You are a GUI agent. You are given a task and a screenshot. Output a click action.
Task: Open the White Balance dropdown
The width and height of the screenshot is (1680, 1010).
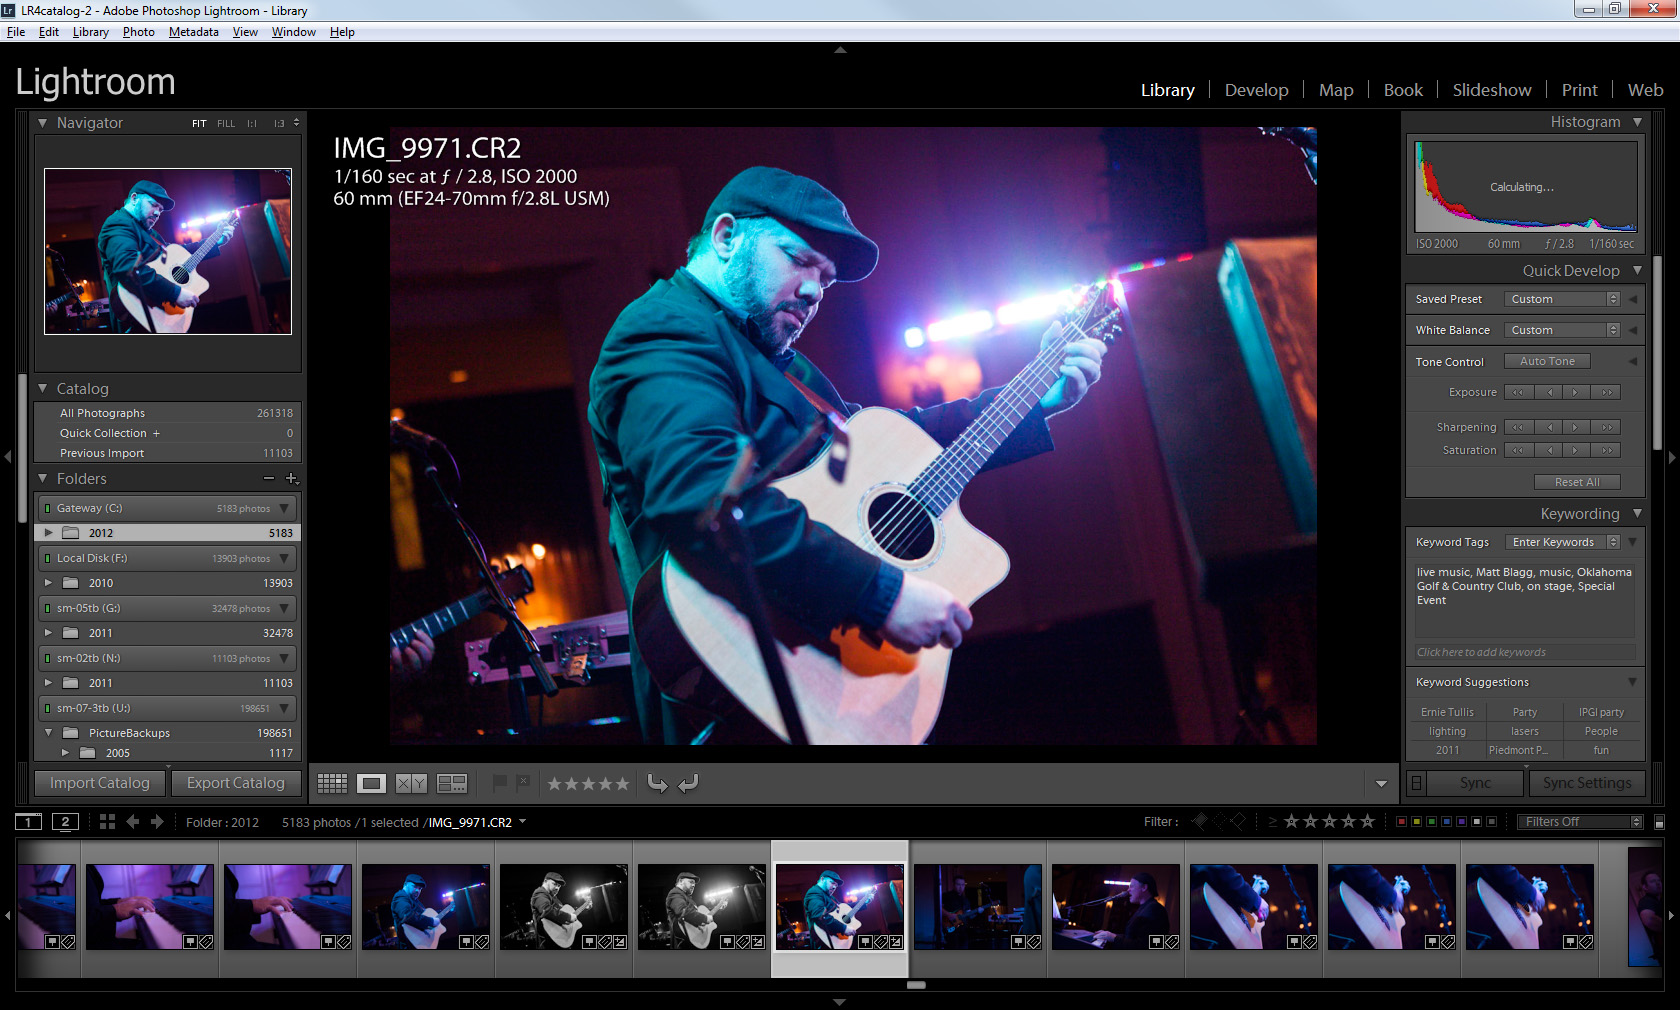(x=1562, y=330)
